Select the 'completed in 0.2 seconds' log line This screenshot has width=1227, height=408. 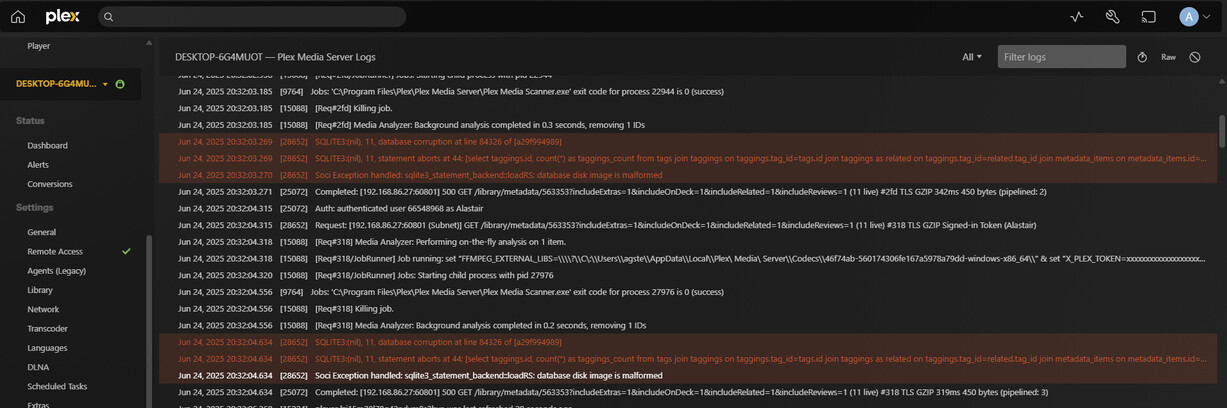point(688,325)
